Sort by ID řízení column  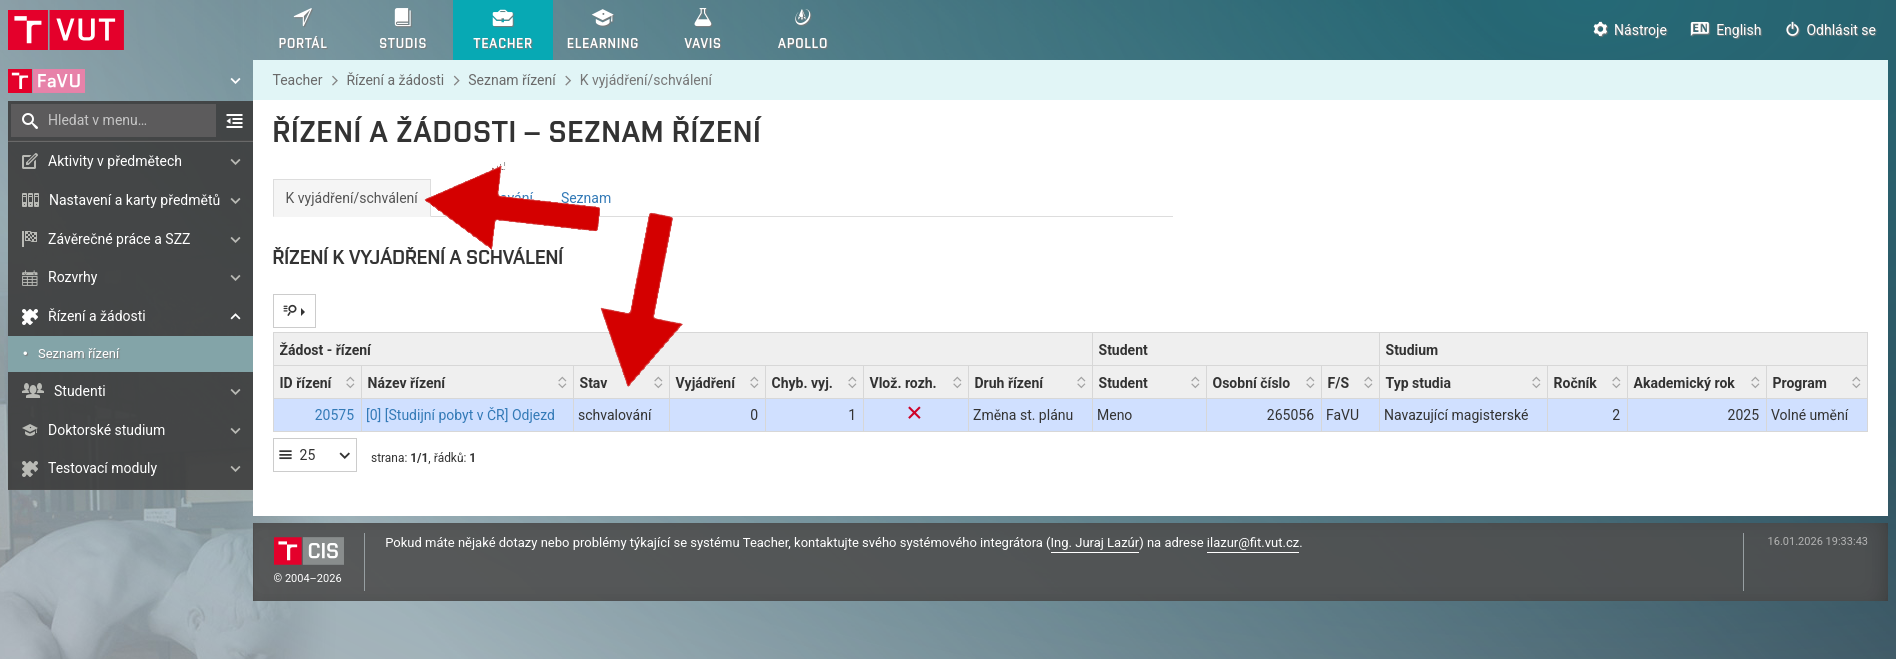(317, 383)
